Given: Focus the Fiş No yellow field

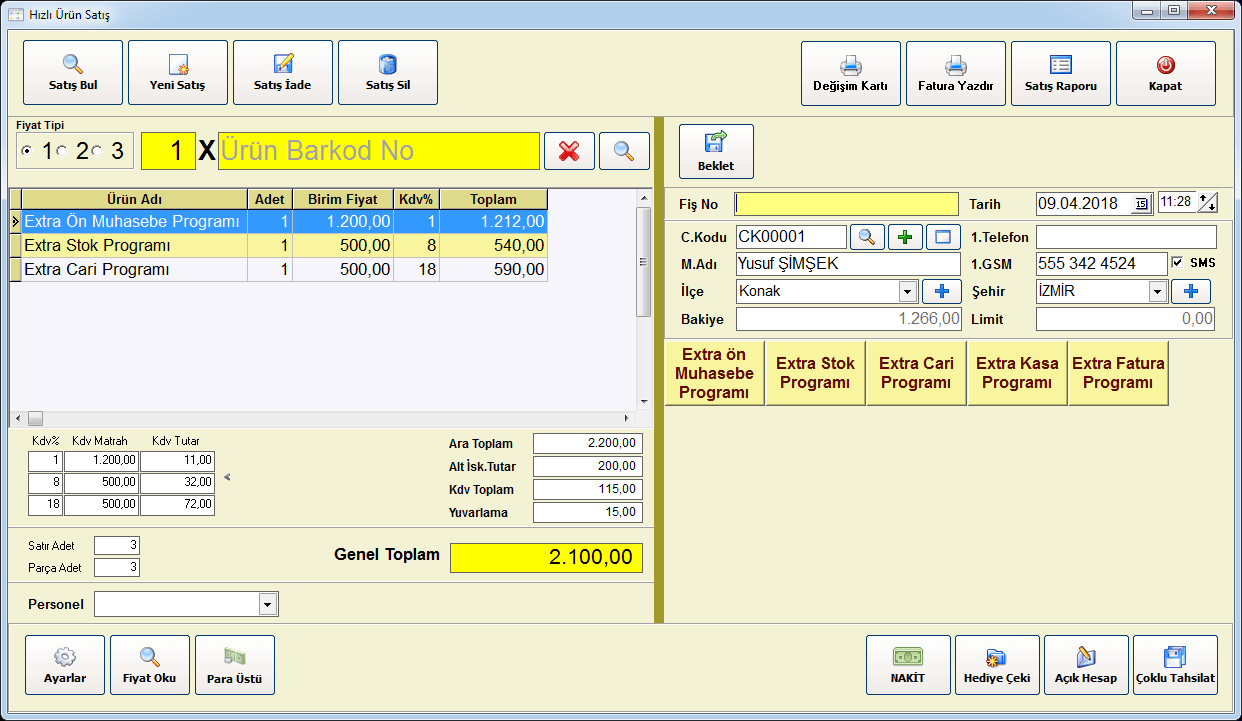Looking at the screenshot, I should [x=846, y=204].
